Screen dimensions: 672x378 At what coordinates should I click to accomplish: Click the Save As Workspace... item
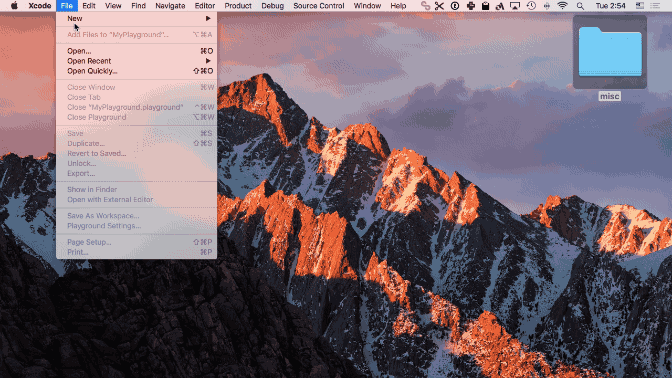pos(136,216)
